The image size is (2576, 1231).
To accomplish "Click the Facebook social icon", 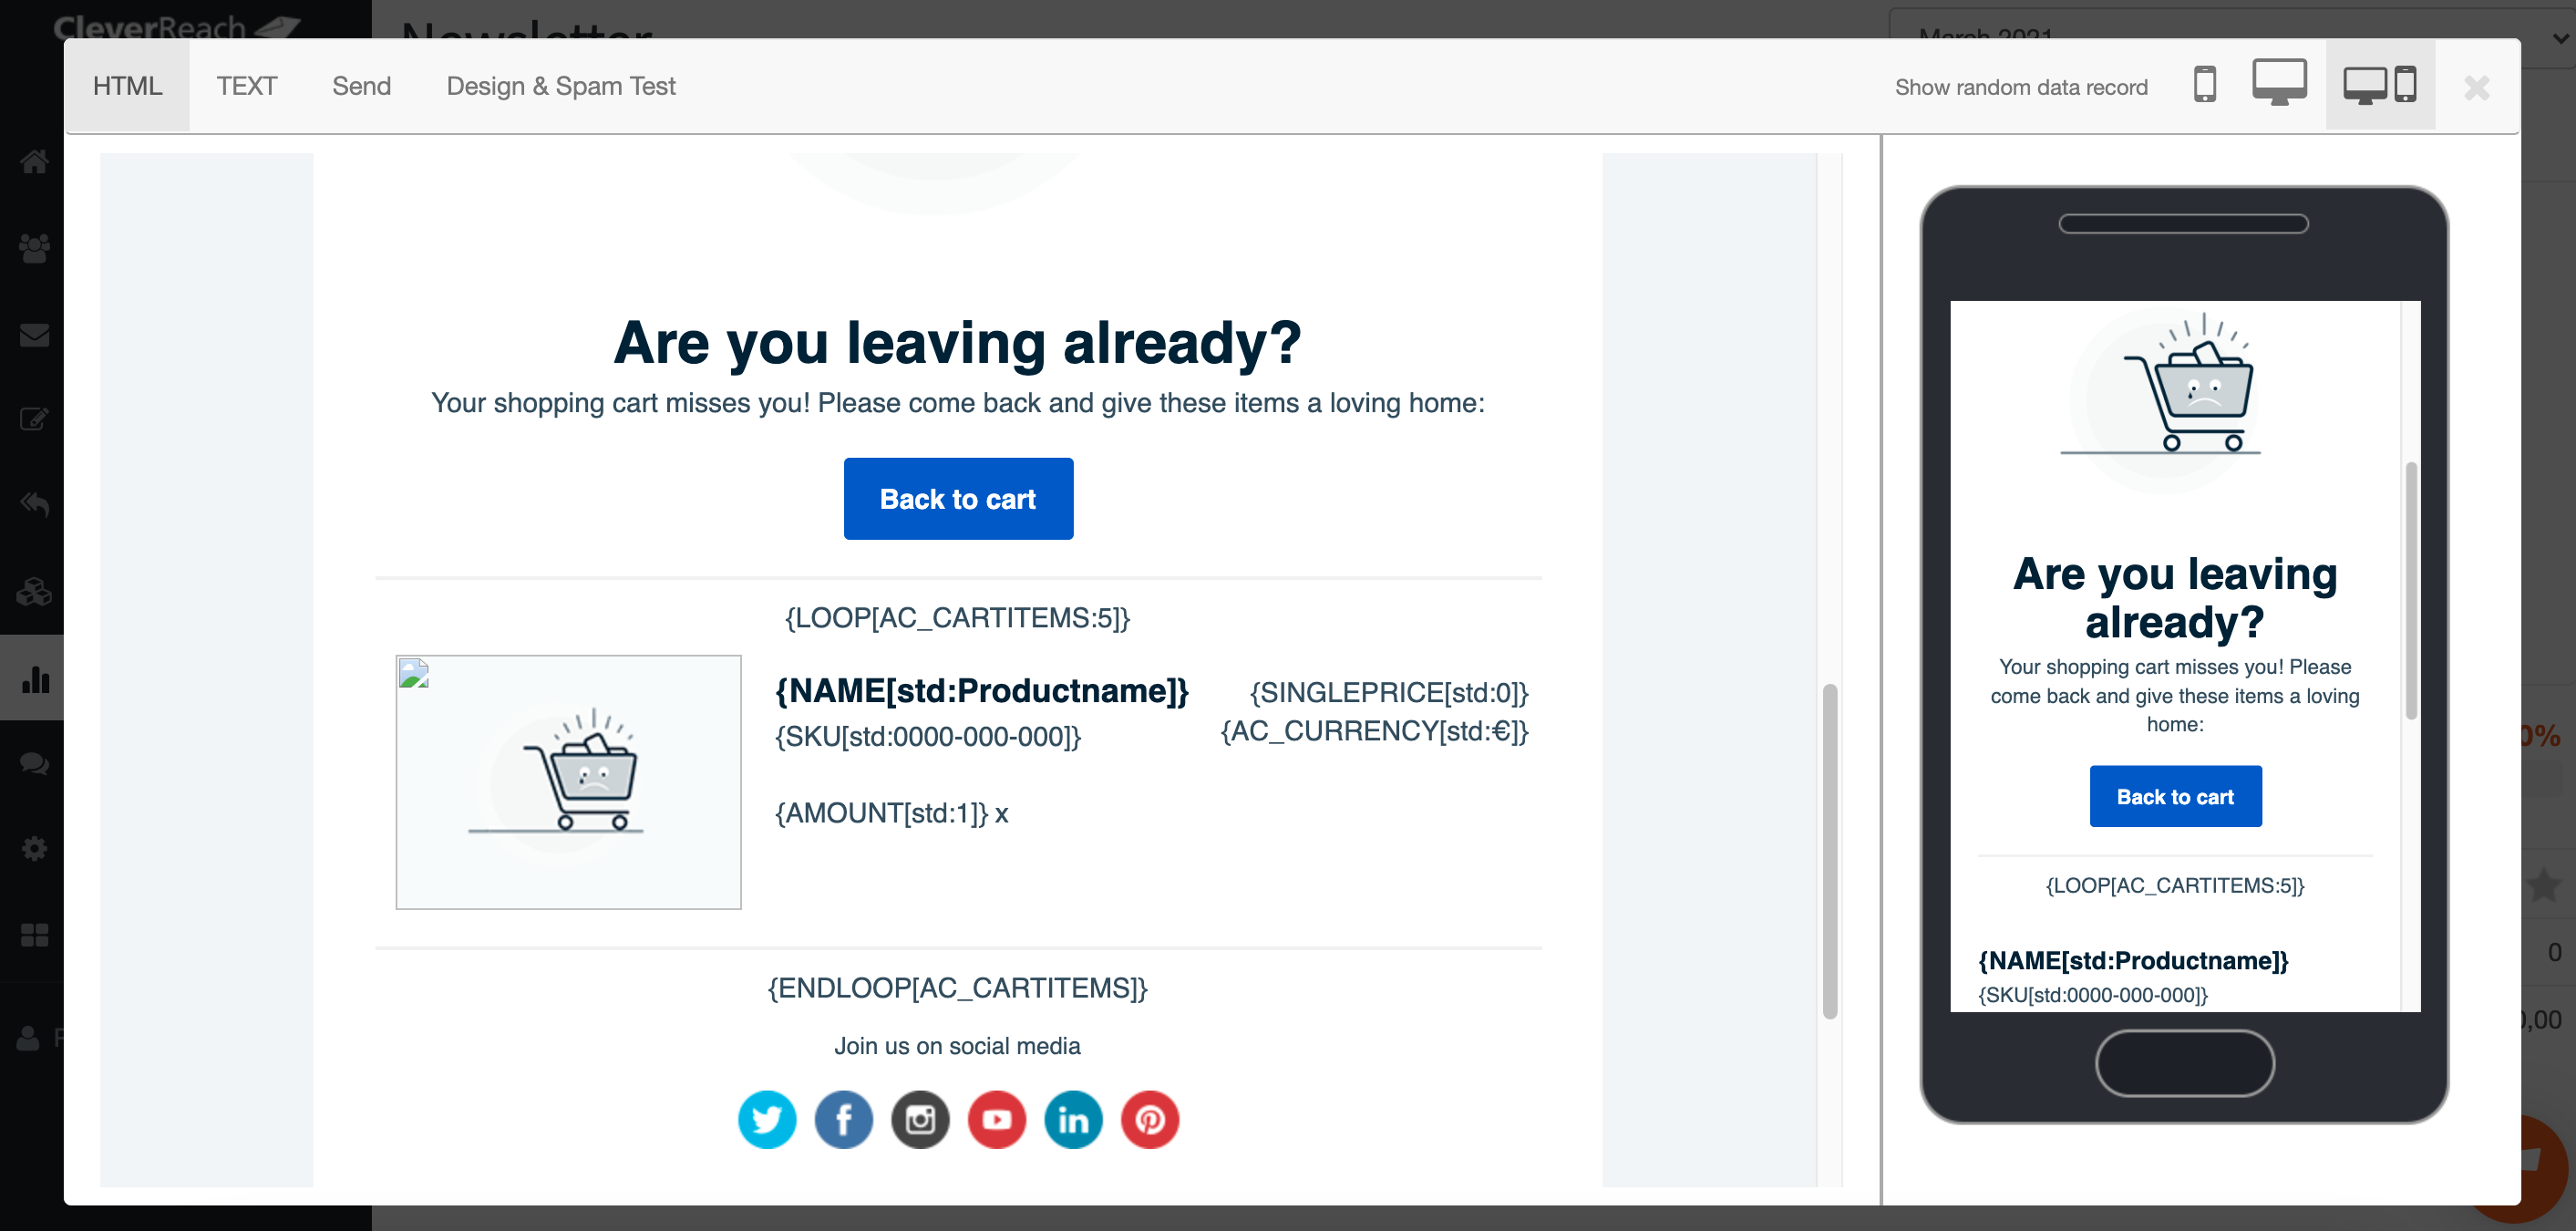I will (x=843, y=1119).
